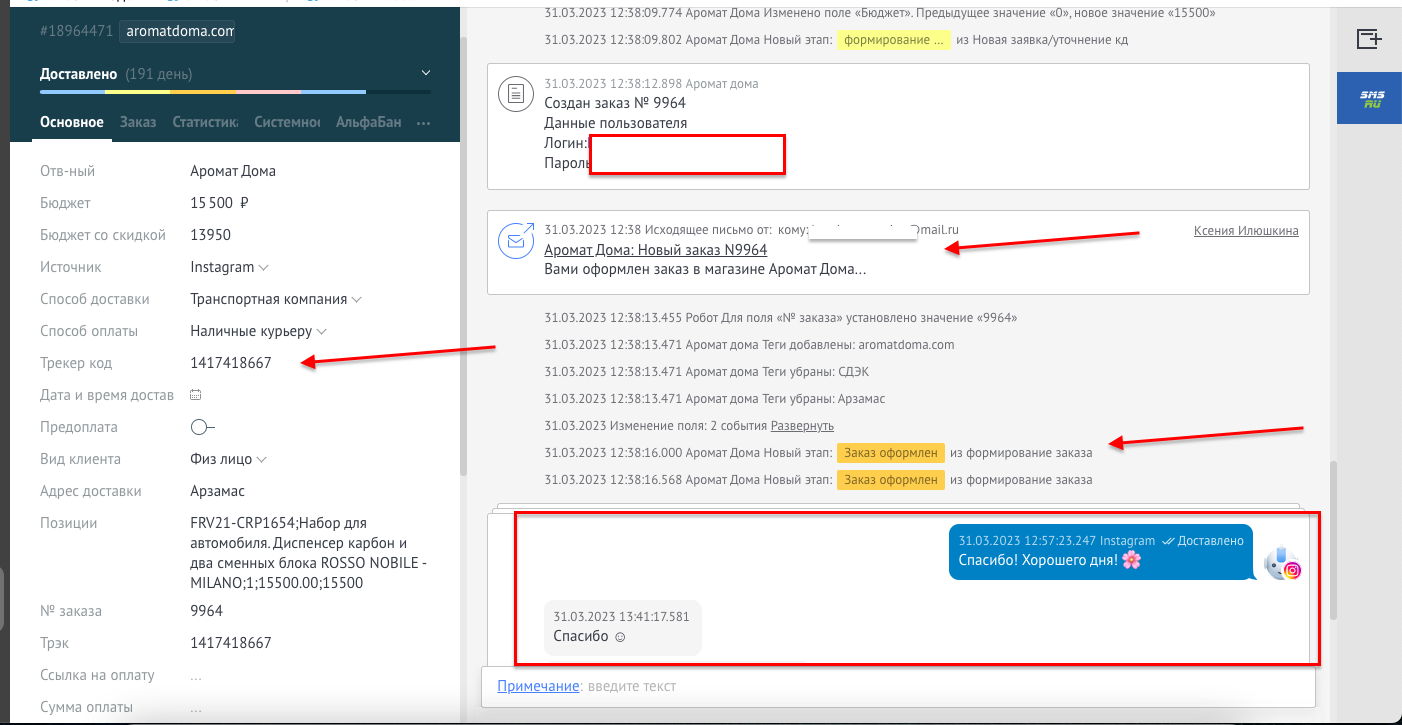Image resolution: width=1402 pixels, height=725 pixels.
Task: Open the Способ доставки dropdown
Action: (275, 299)
